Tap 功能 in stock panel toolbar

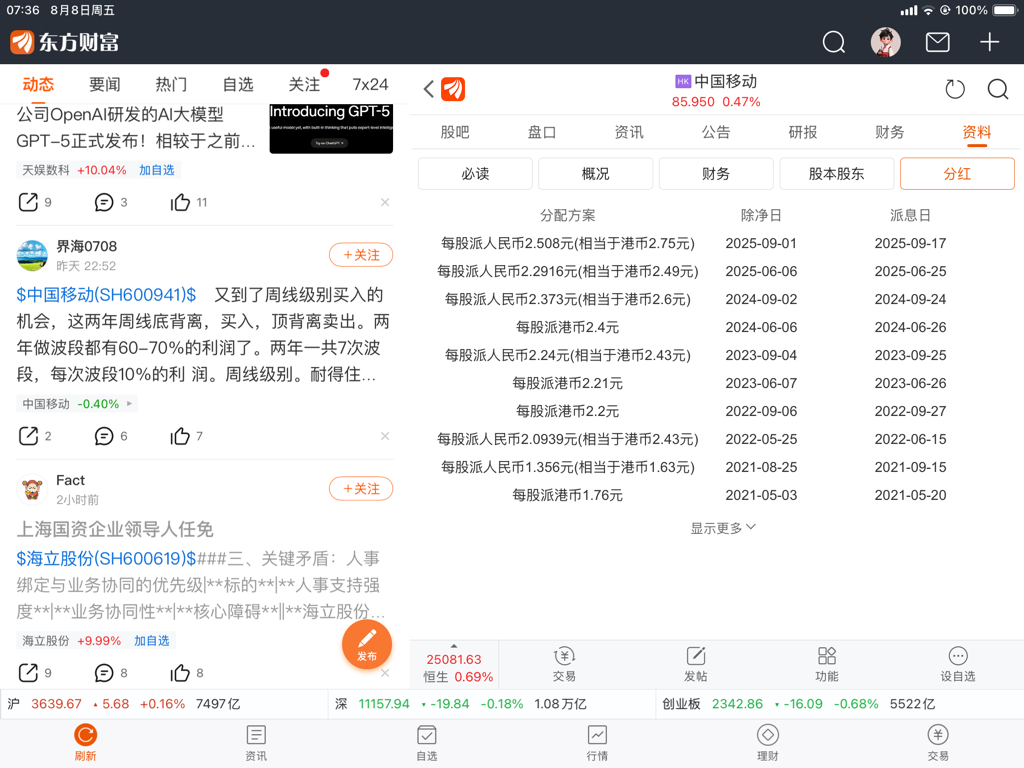[x=827, y=664]
